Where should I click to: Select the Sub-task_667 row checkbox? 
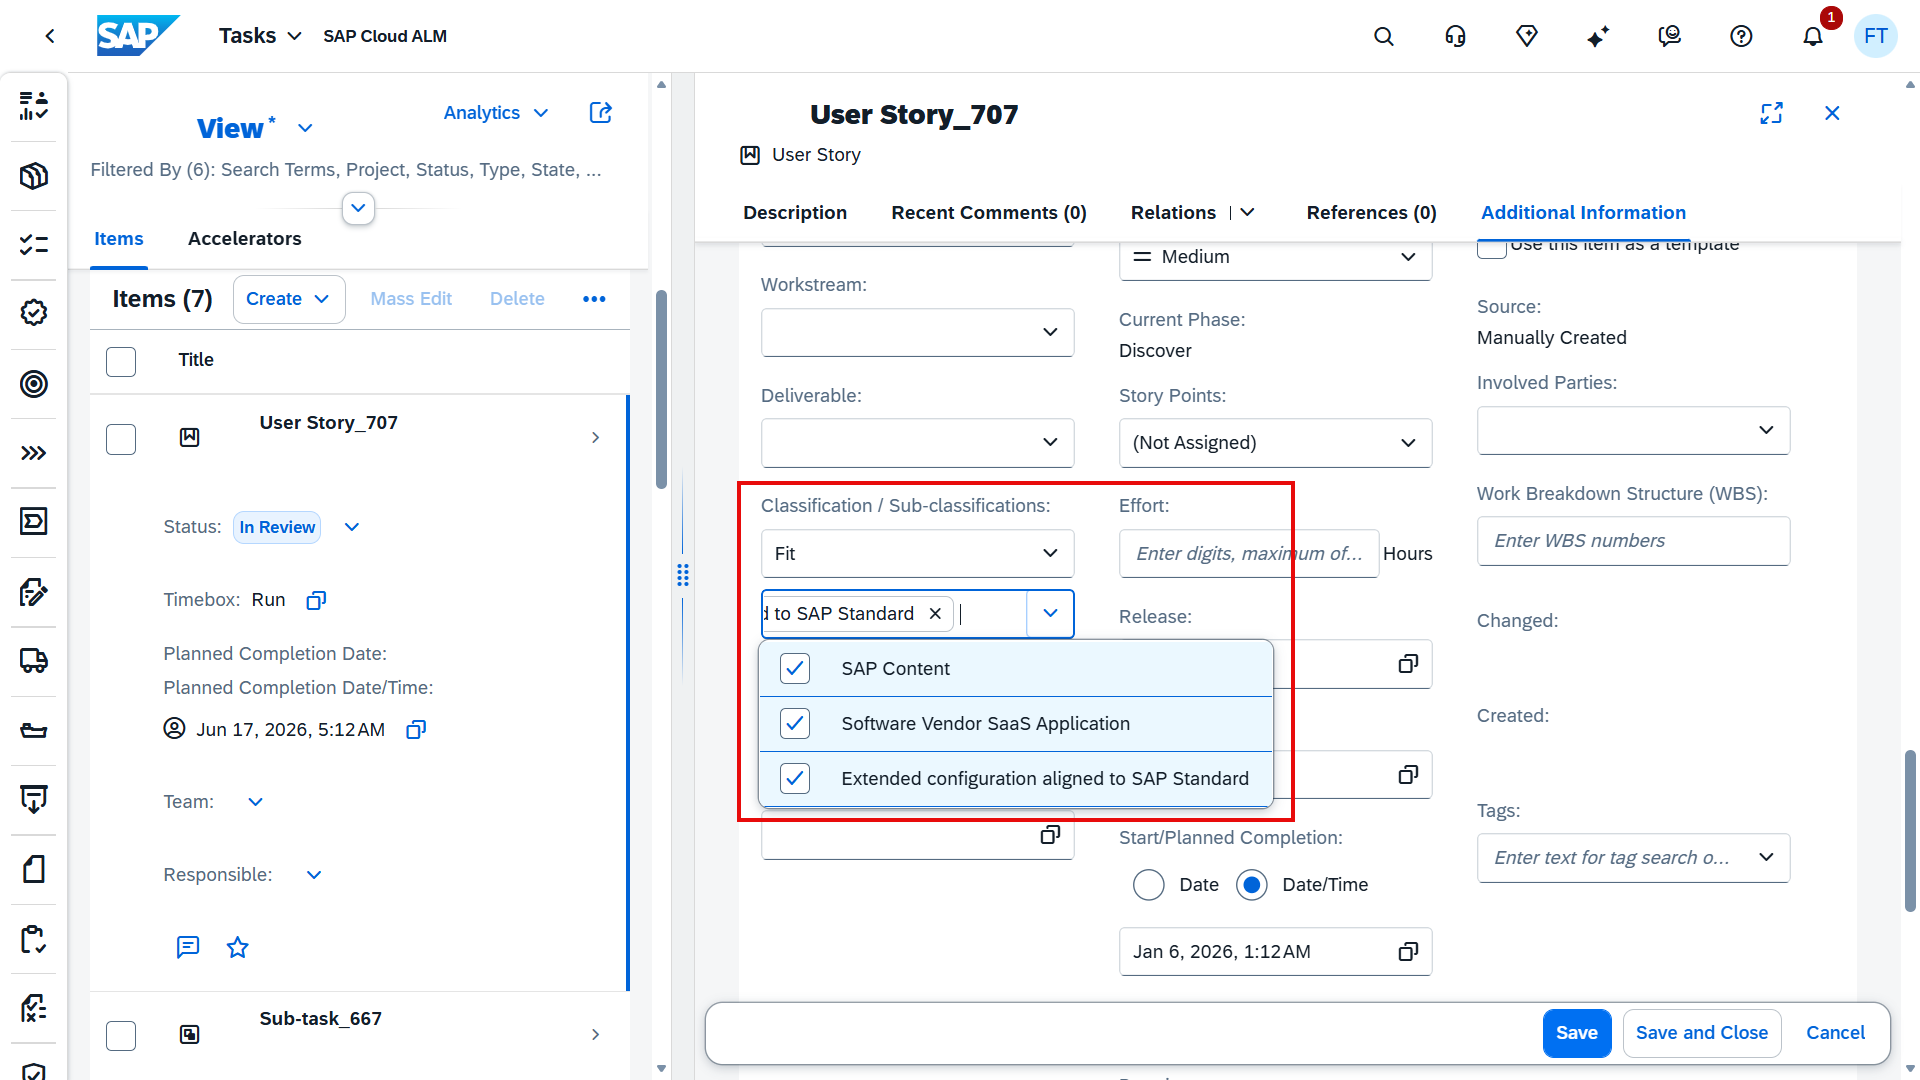(121, 1035)
